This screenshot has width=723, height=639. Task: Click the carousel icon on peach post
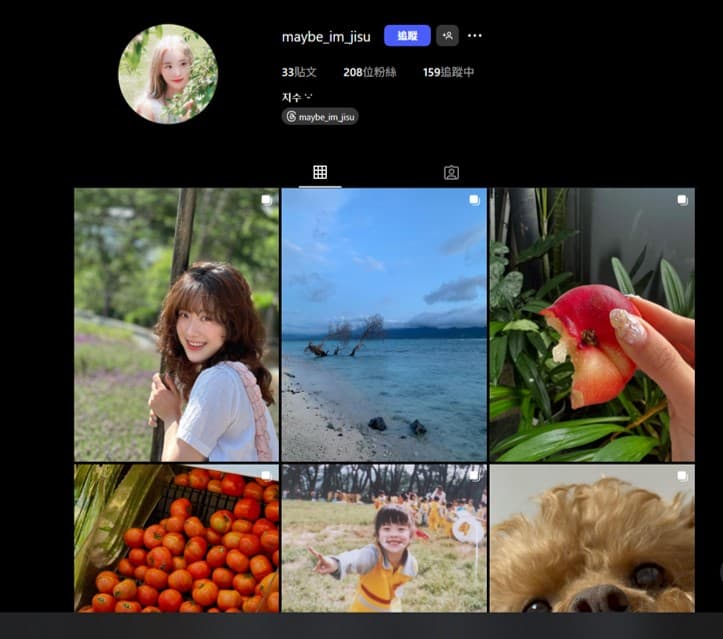(x=682, y=200)
